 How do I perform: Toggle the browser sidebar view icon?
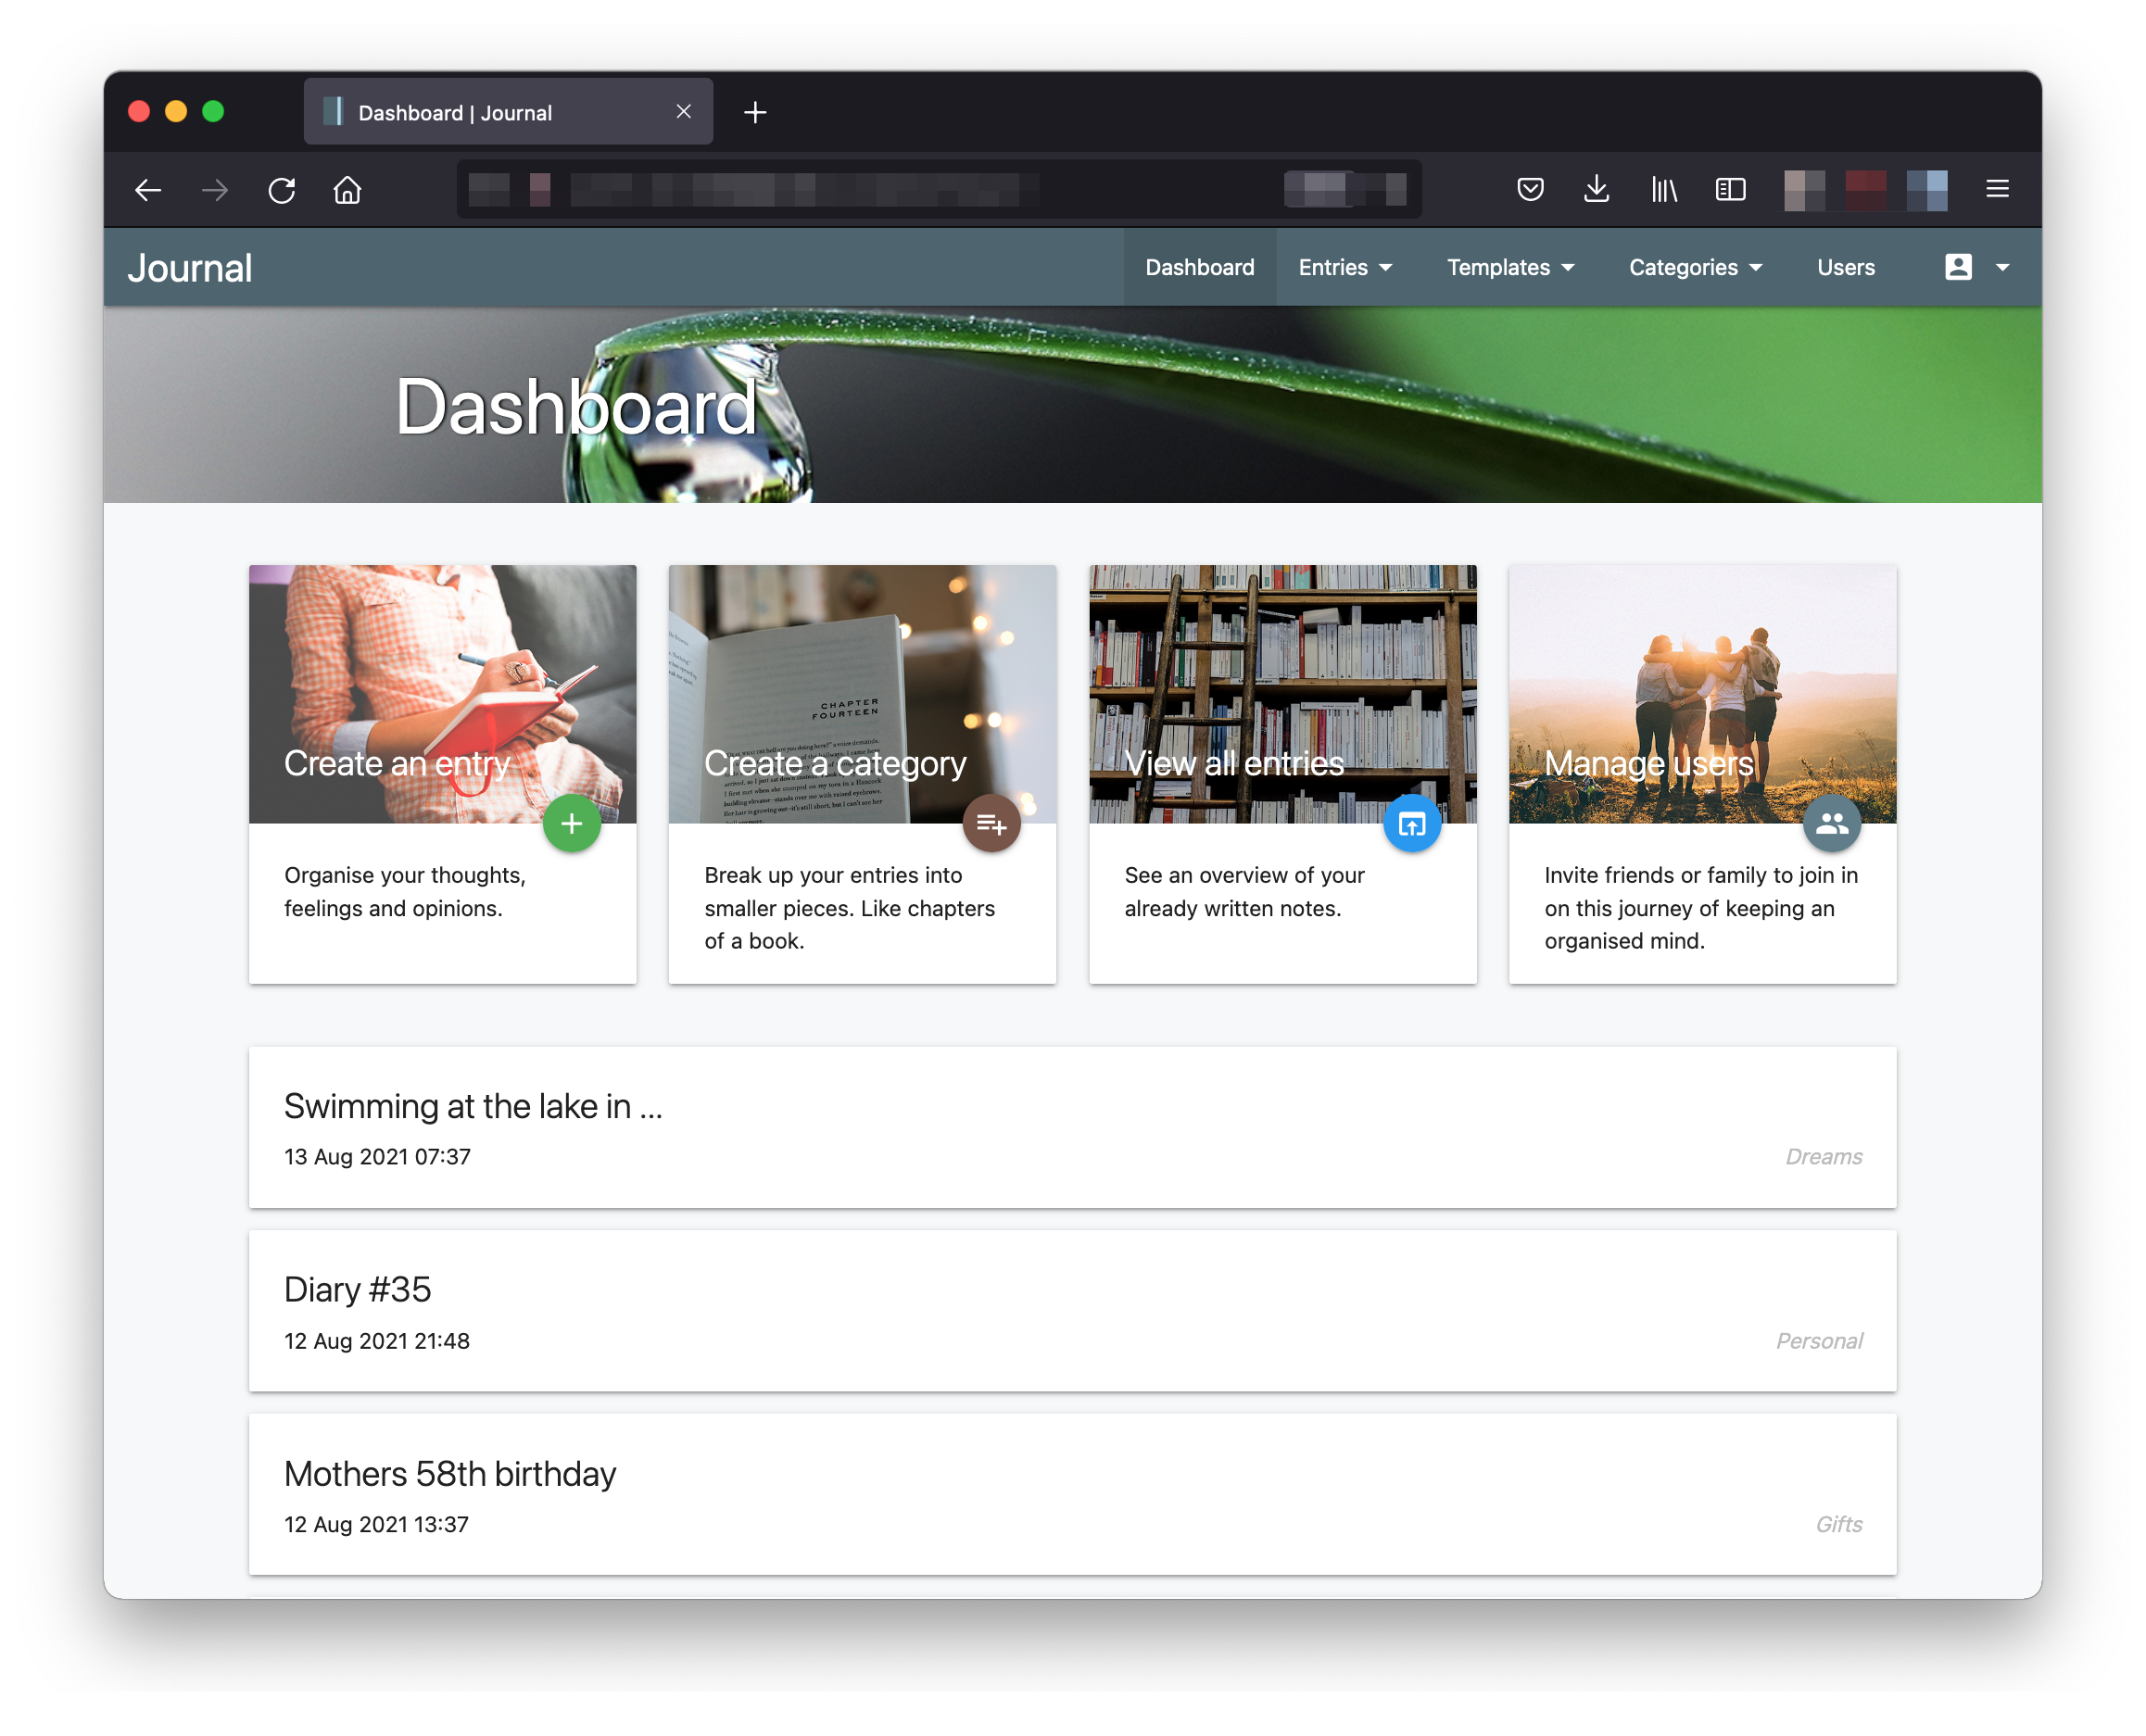tap(1730, 189)
